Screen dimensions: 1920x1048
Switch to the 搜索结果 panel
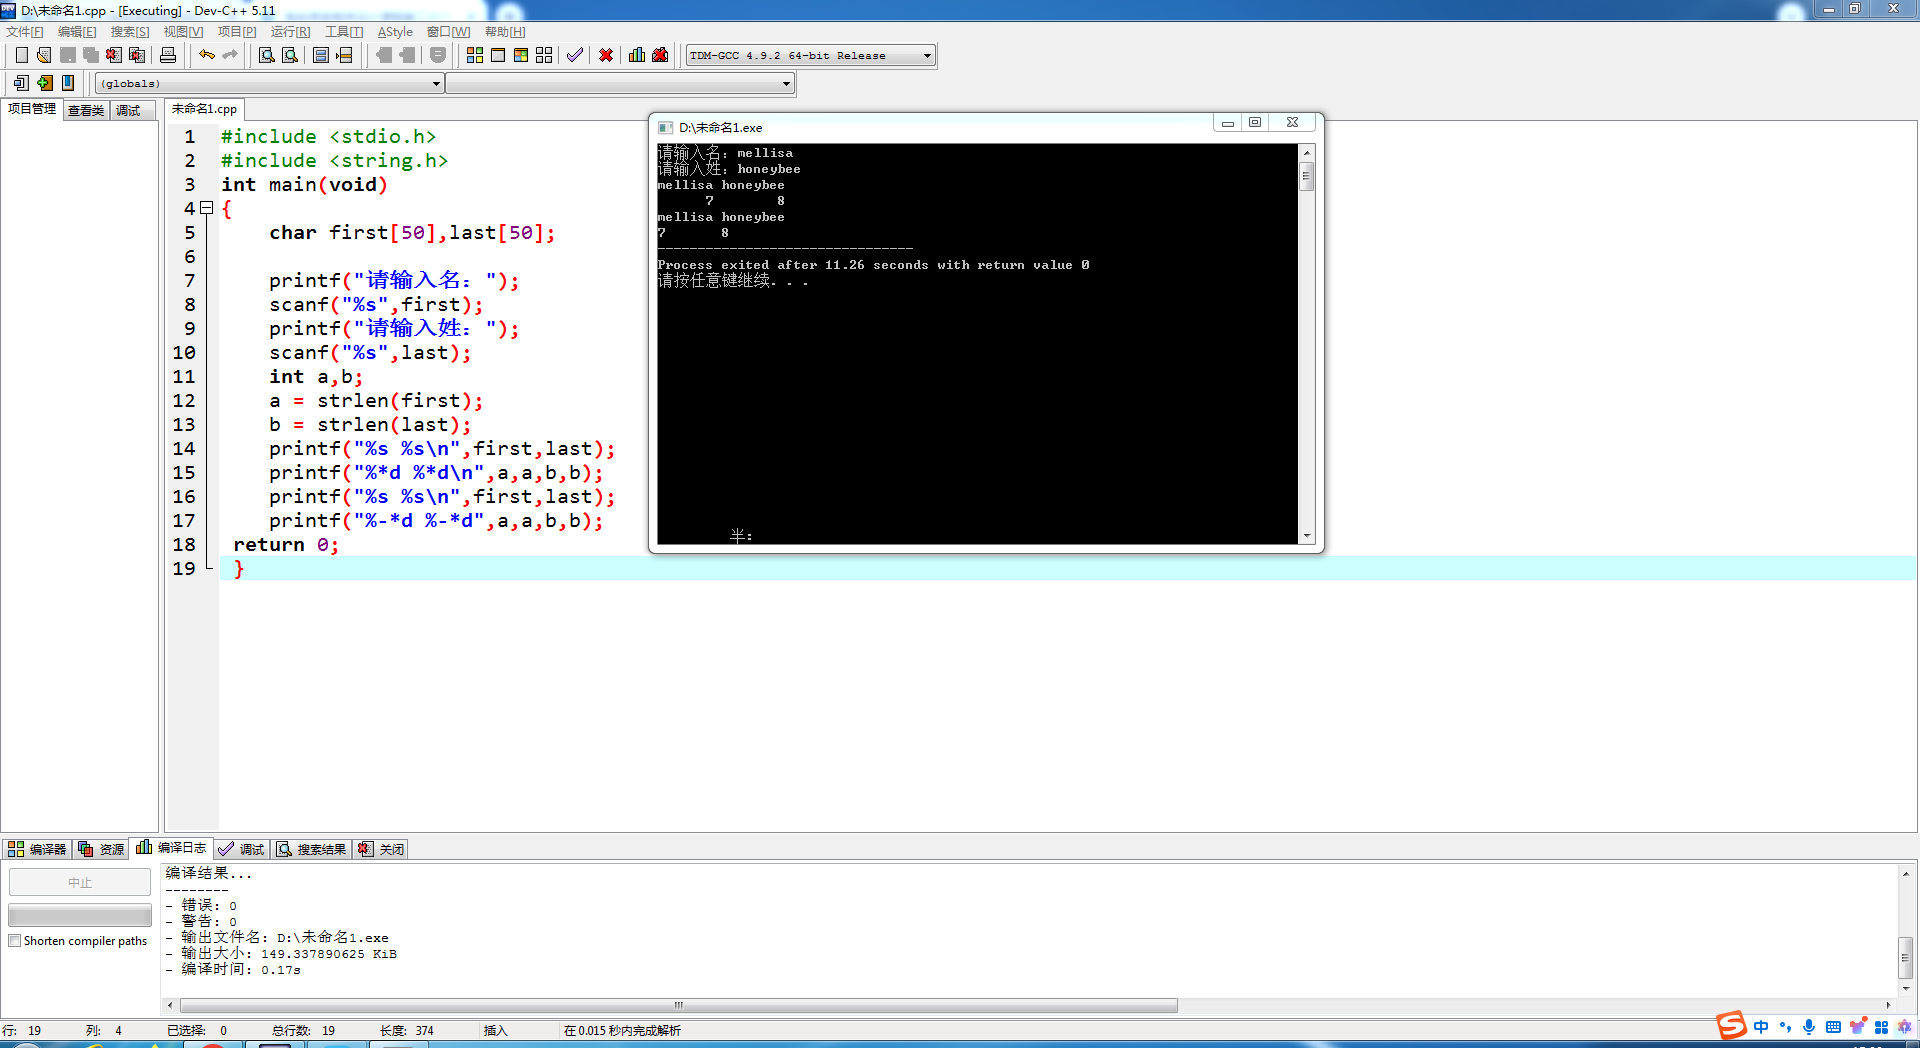[311, 848]
